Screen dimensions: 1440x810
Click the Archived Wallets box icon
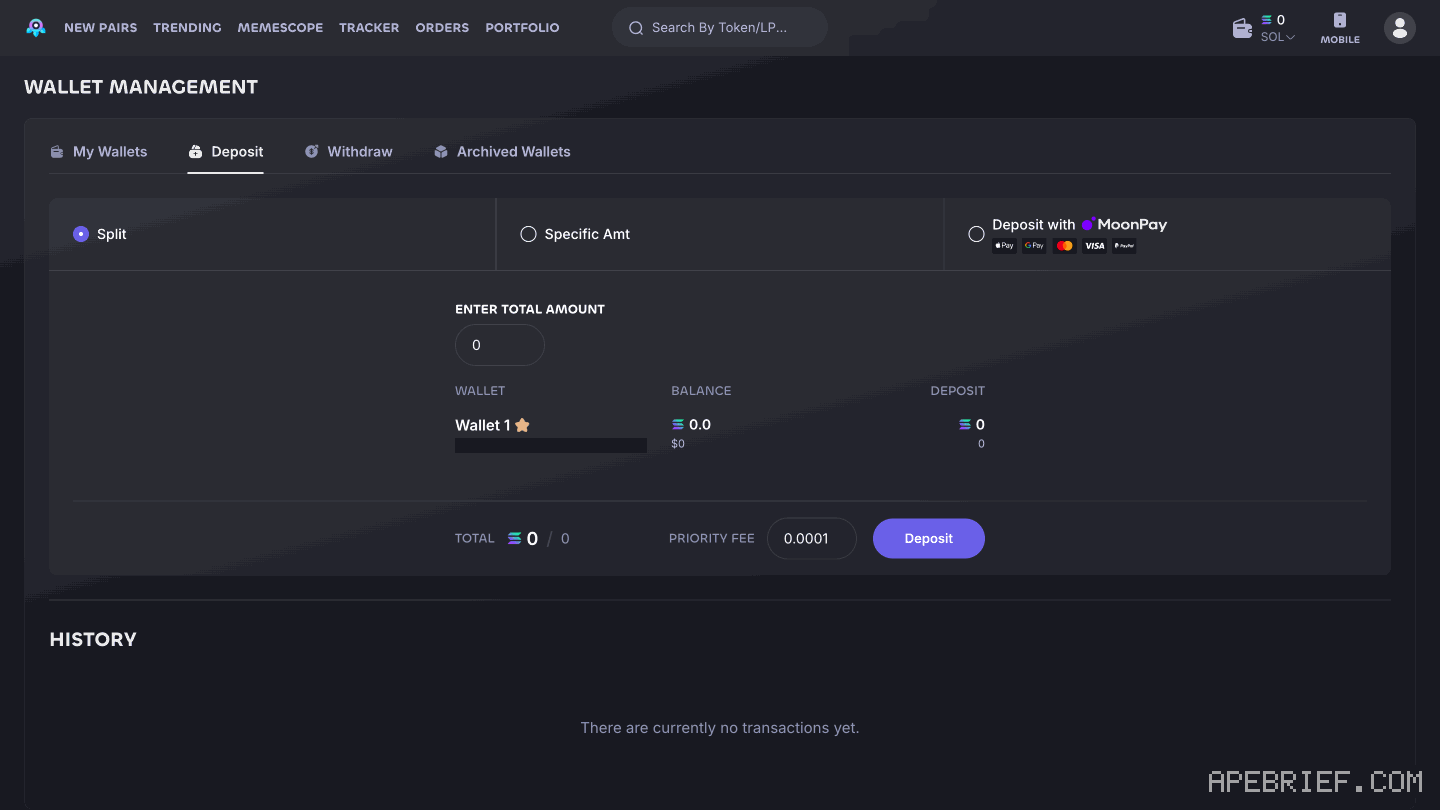click(441, 152)
